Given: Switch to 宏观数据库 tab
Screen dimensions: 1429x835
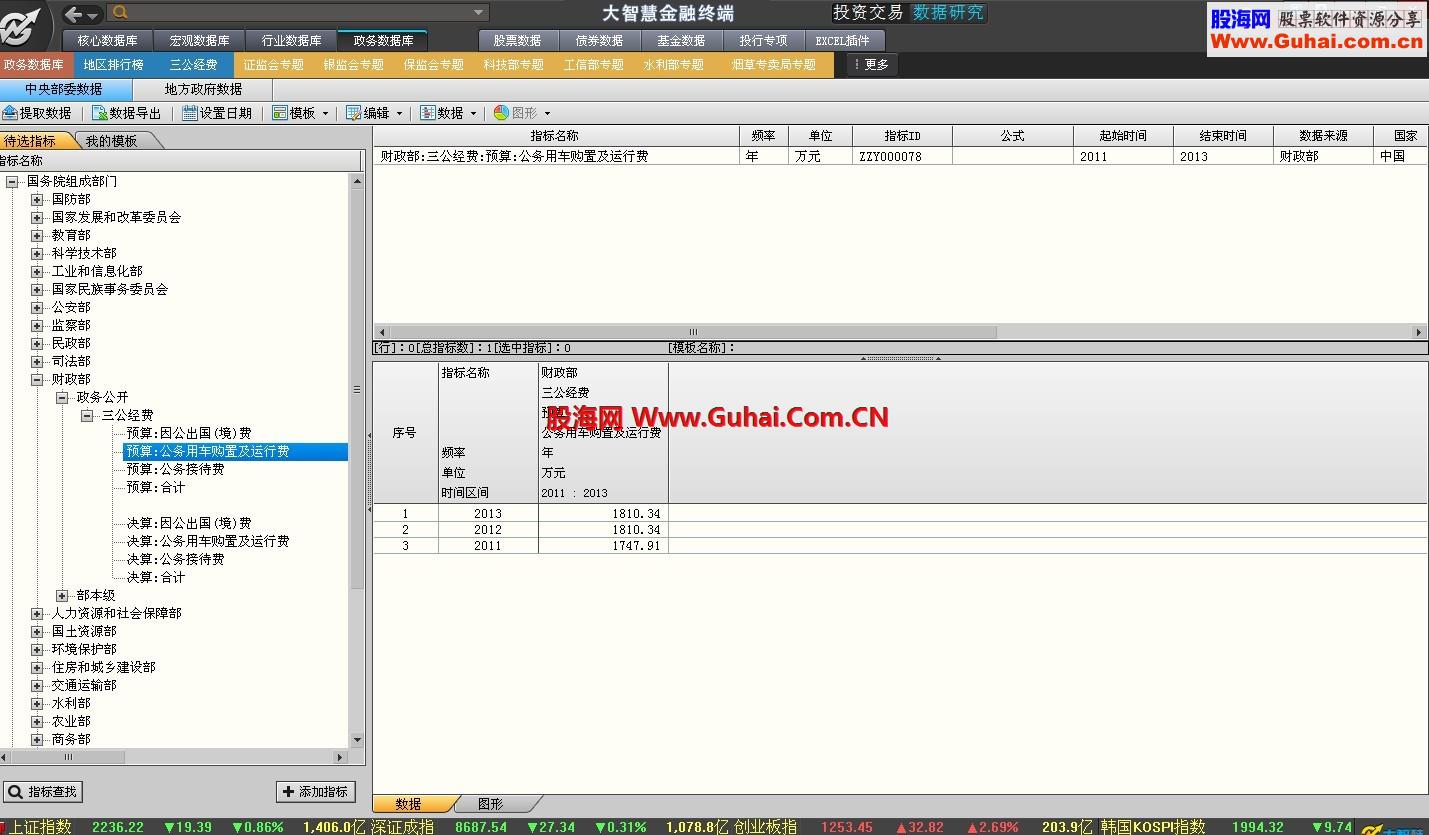Looking at the screenshot, I should 199,41.
